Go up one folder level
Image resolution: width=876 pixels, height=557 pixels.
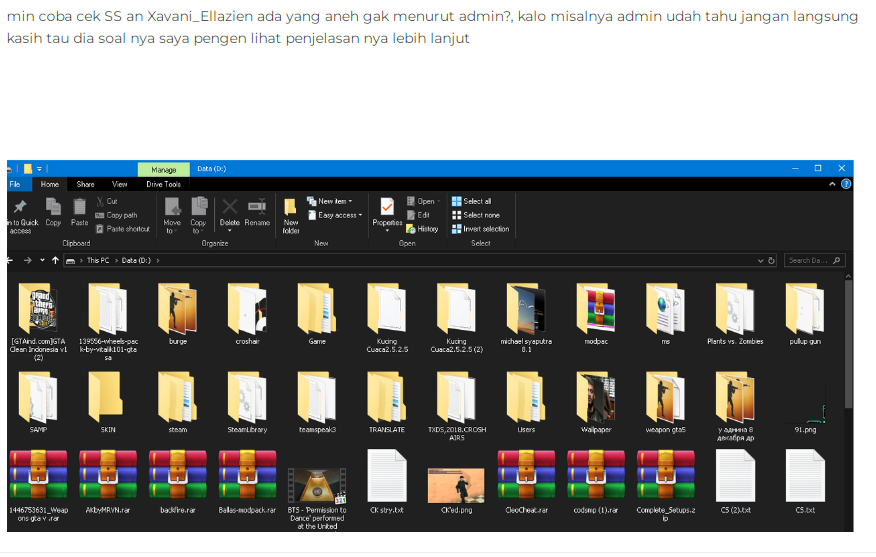(55, 260)
